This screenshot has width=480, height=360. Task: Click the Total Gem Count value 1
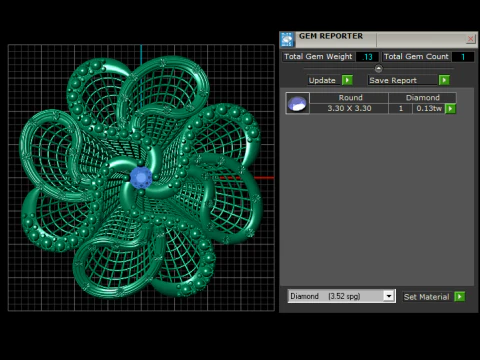click(x=463, y=57)
